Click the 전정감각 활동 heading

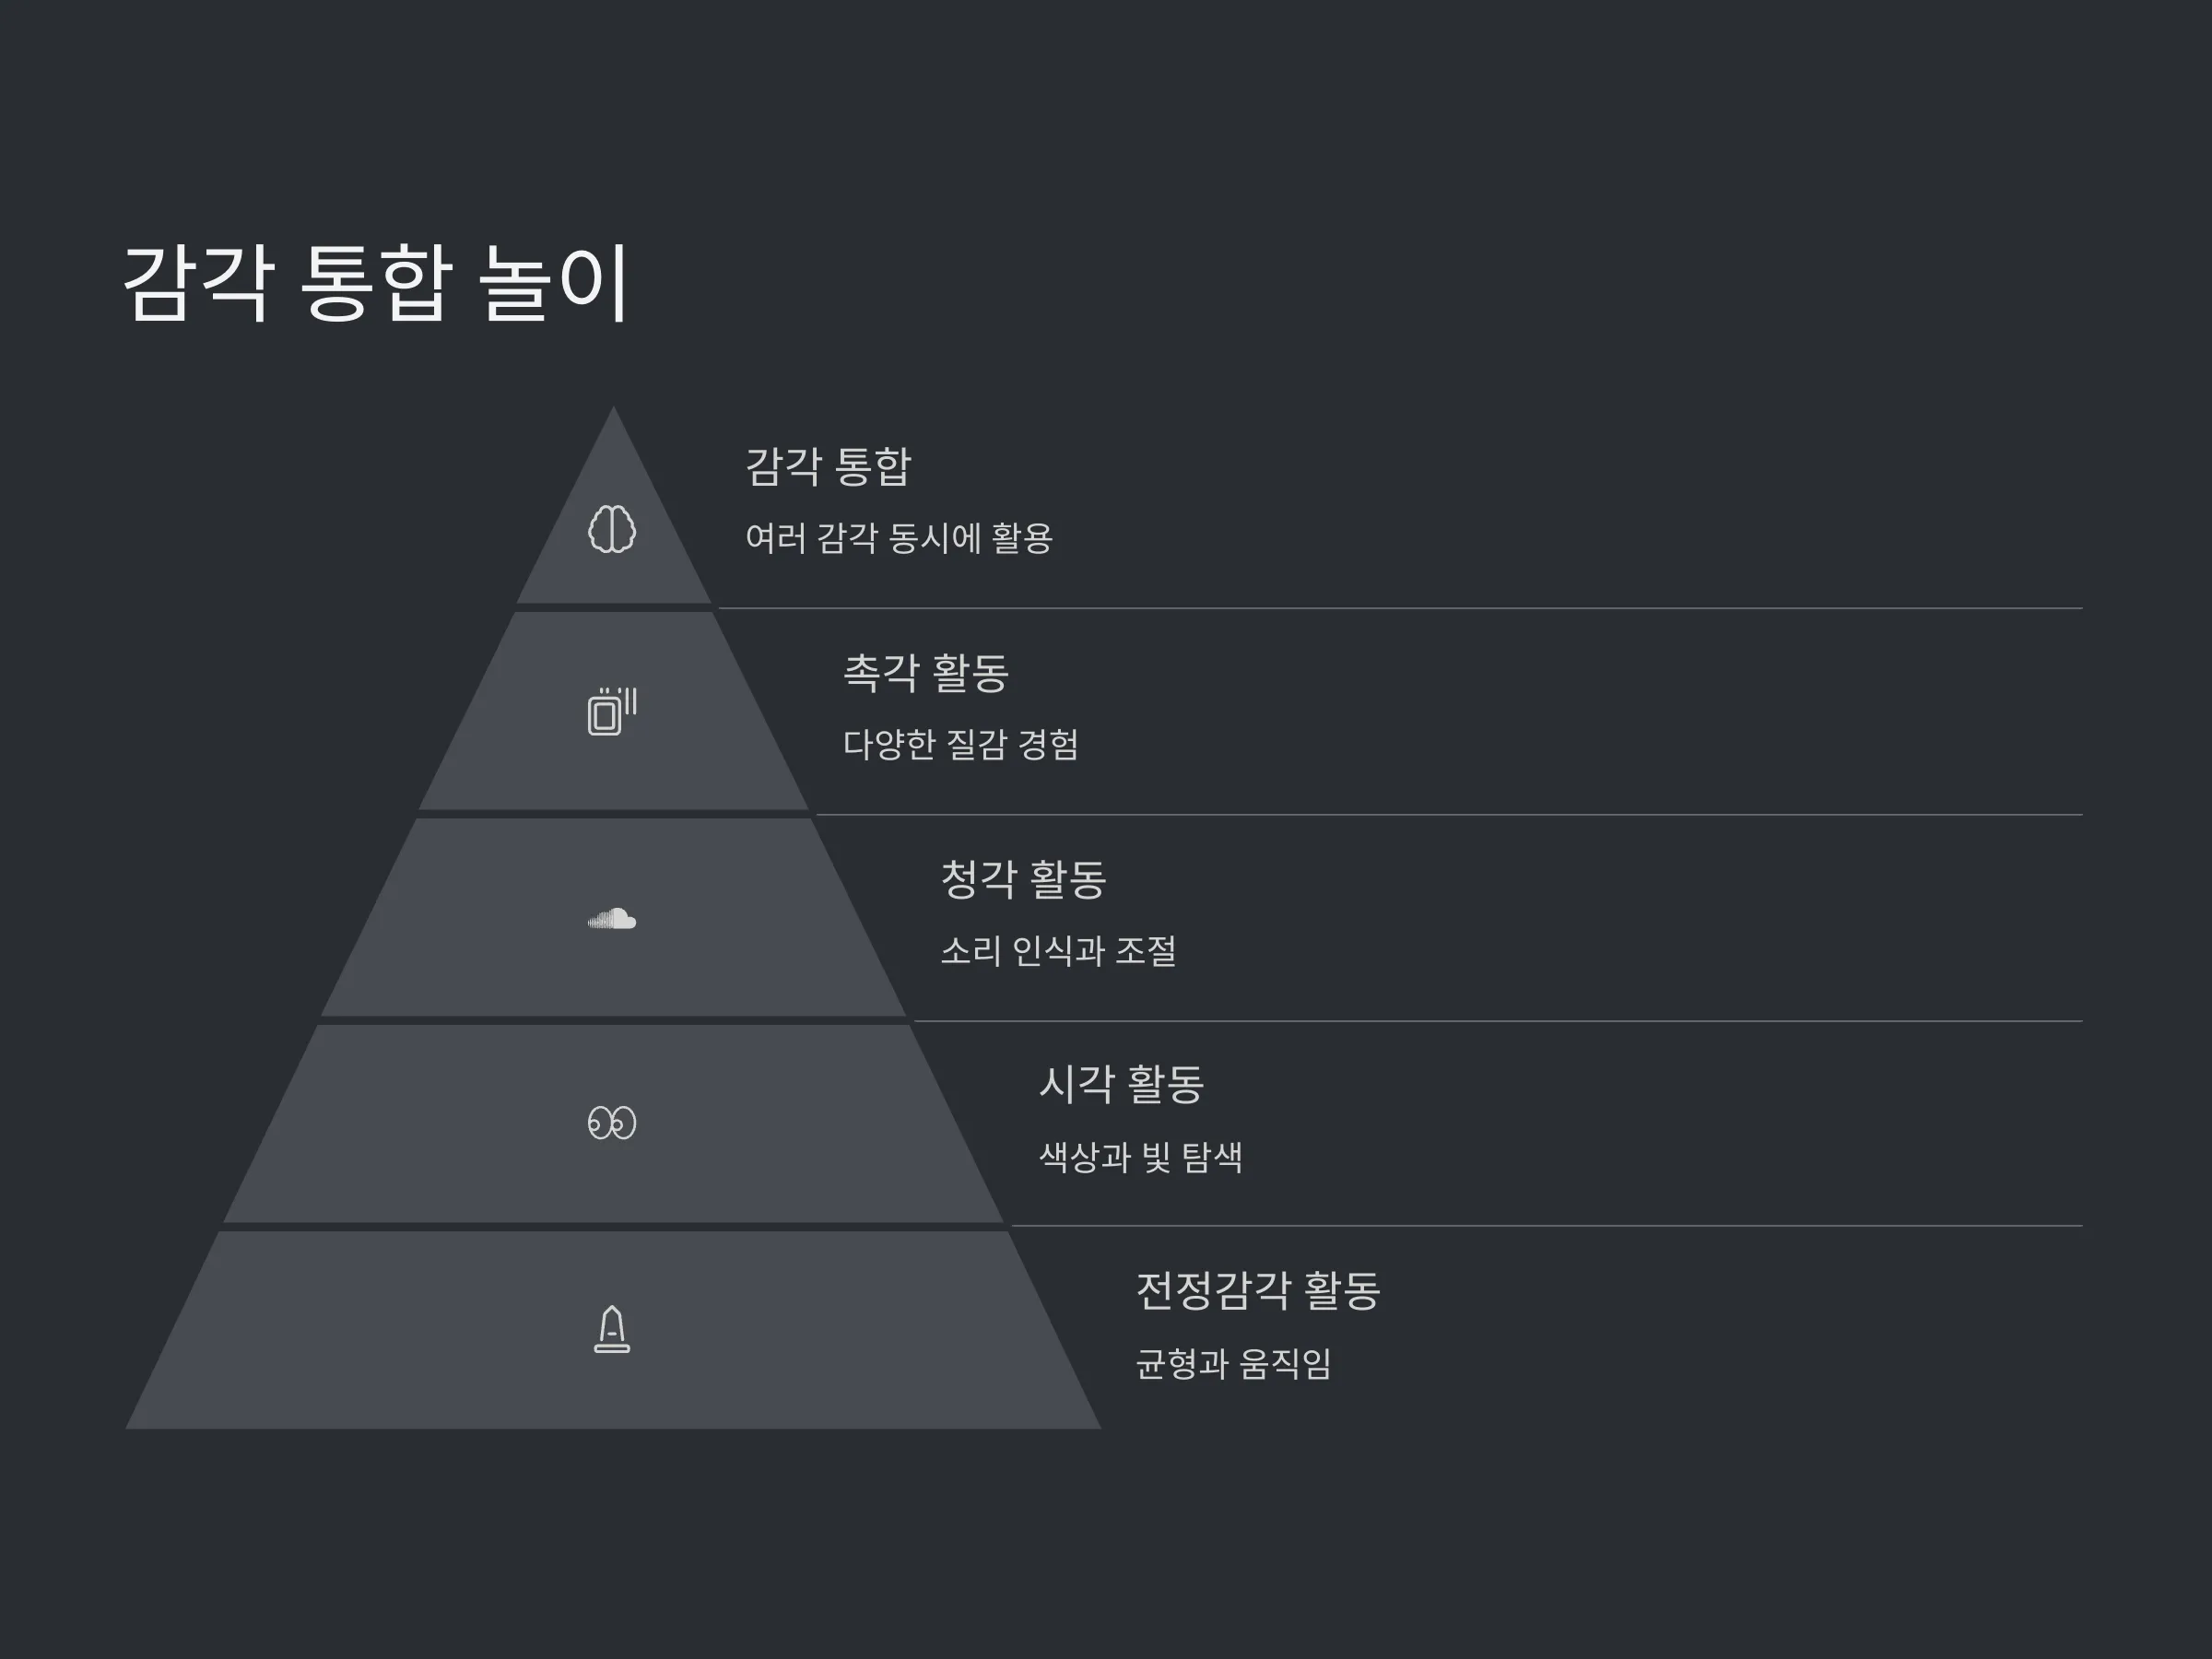coord(1258,1291)
